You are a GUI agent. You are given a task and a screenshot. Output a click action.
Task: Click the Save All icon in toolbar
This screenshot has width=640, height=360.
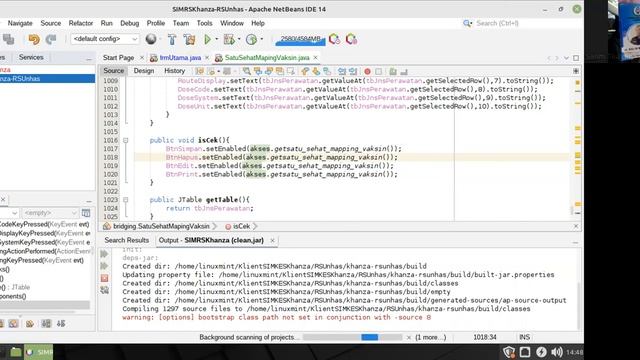tap(8, 39)
